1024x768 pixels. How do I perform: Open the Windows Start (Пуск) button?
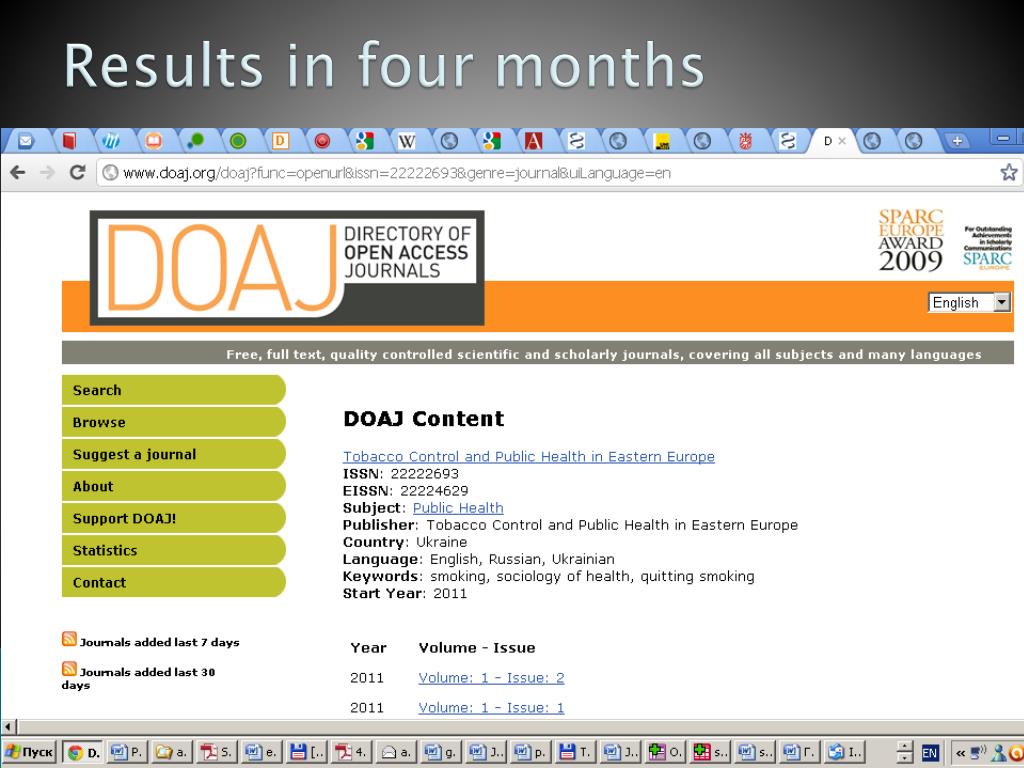[30, 752]
